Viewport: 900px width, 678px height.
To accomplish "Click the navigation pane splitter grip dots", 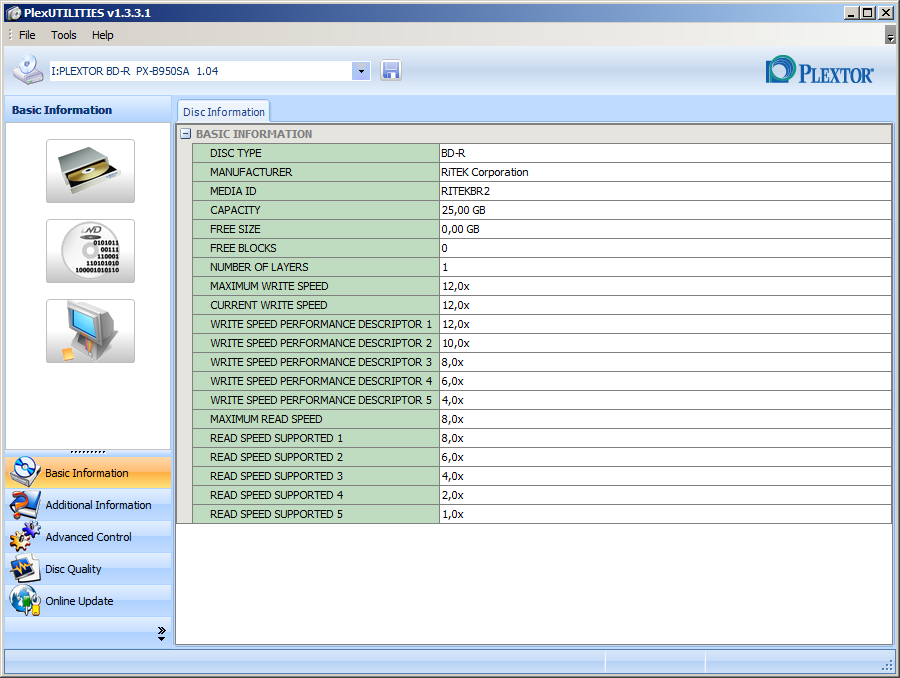I will 88,452.
